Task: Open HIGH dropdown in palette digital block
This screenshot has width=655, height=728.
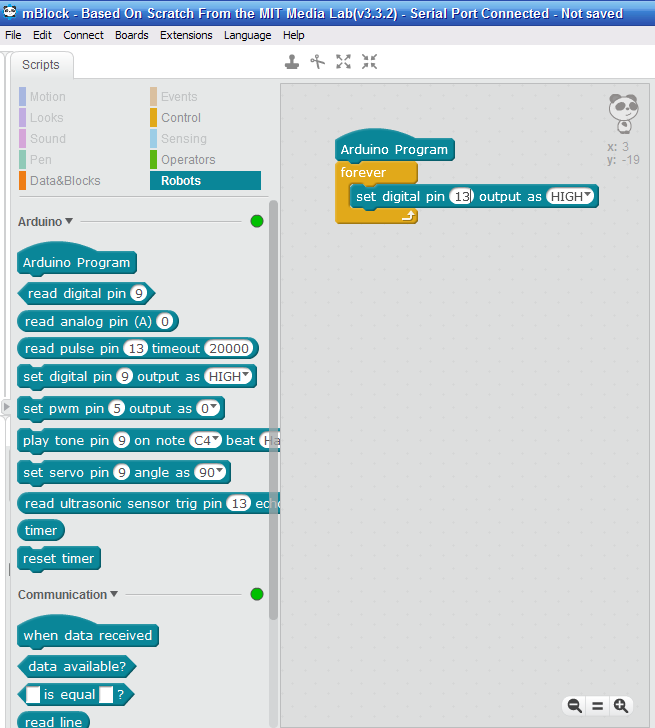Action: coord(228,376)
